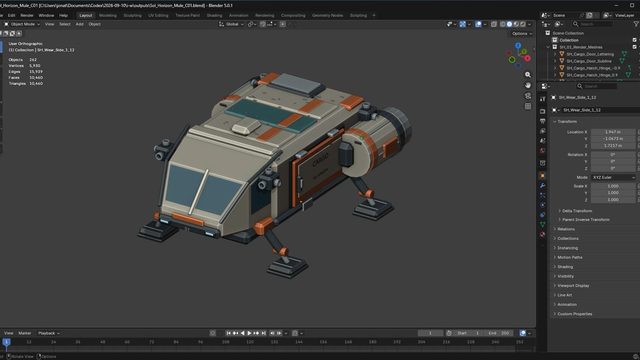Click the timeline play forward button
This screenshot has height=360, width=640.
tap(249, 333)
